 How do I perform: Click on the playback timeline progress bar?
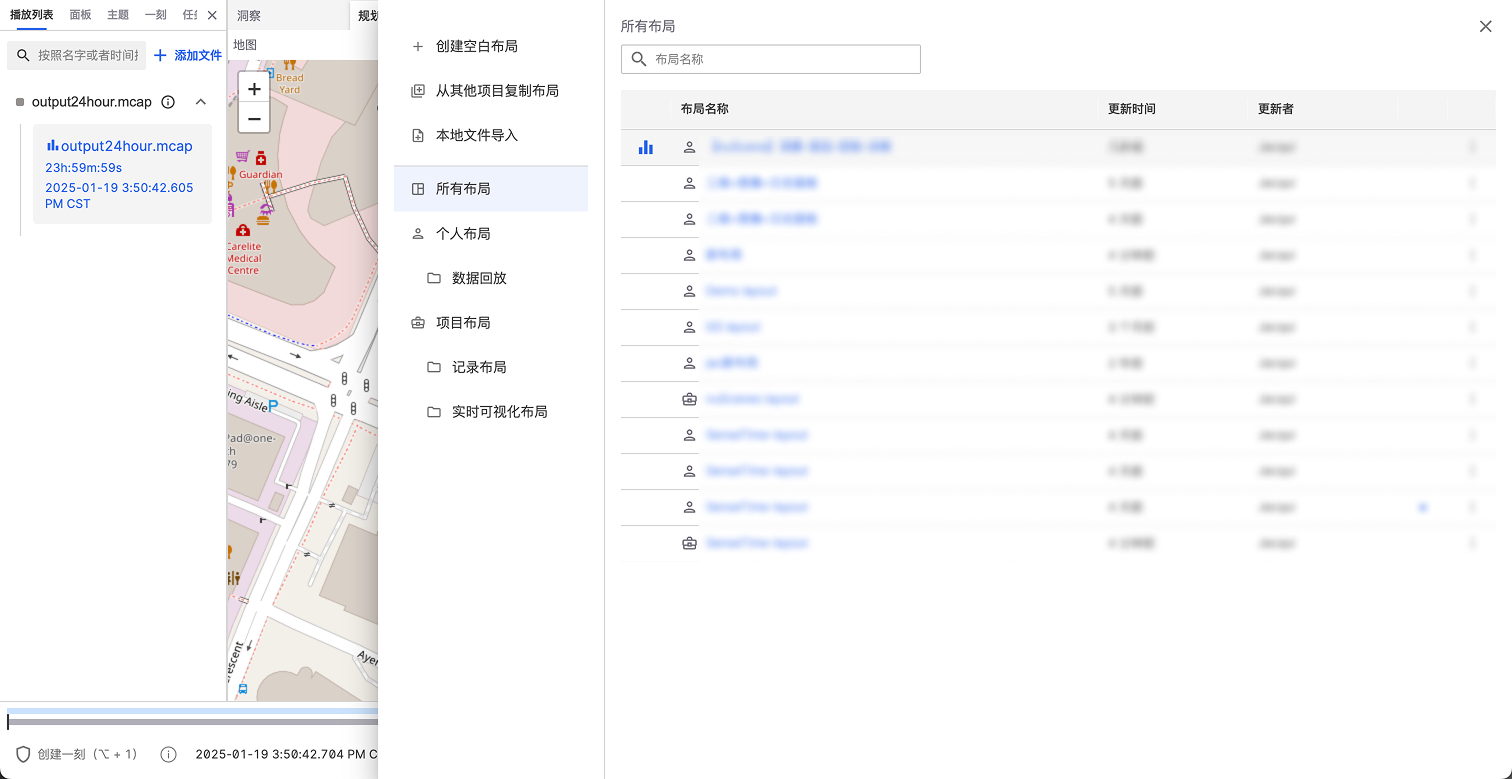click(x=190, y=721)
